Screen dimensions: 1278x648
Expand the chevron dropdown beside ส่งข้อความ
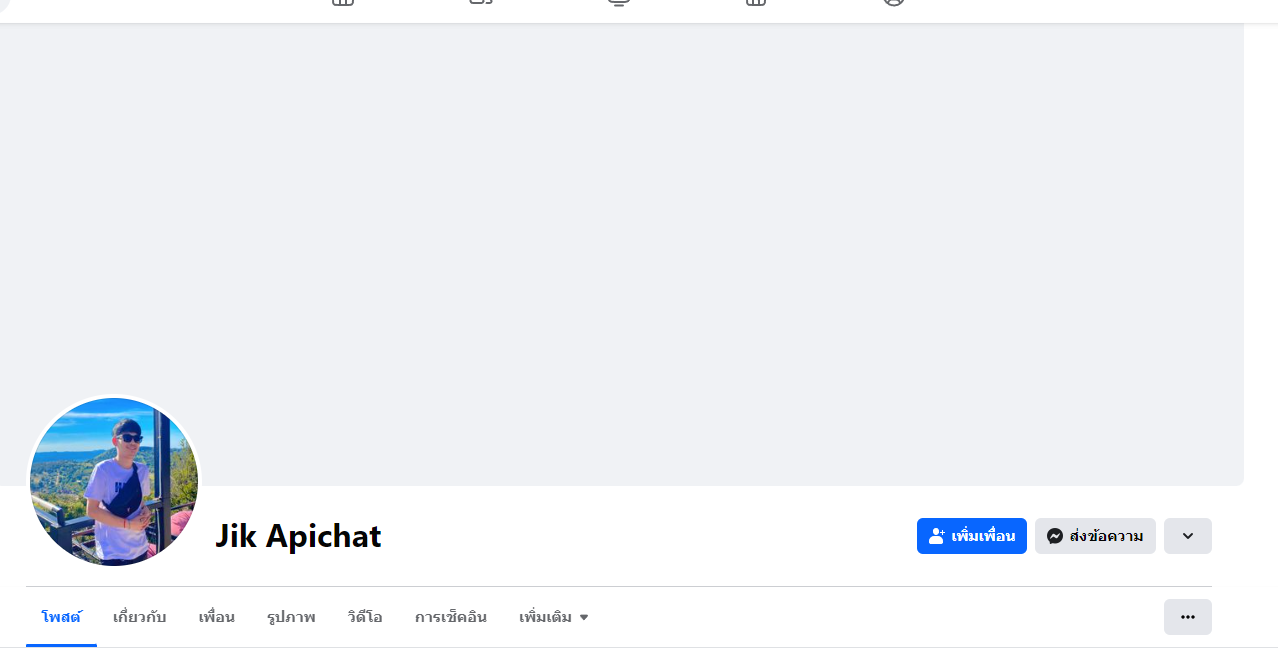[x=1188, y=536]
